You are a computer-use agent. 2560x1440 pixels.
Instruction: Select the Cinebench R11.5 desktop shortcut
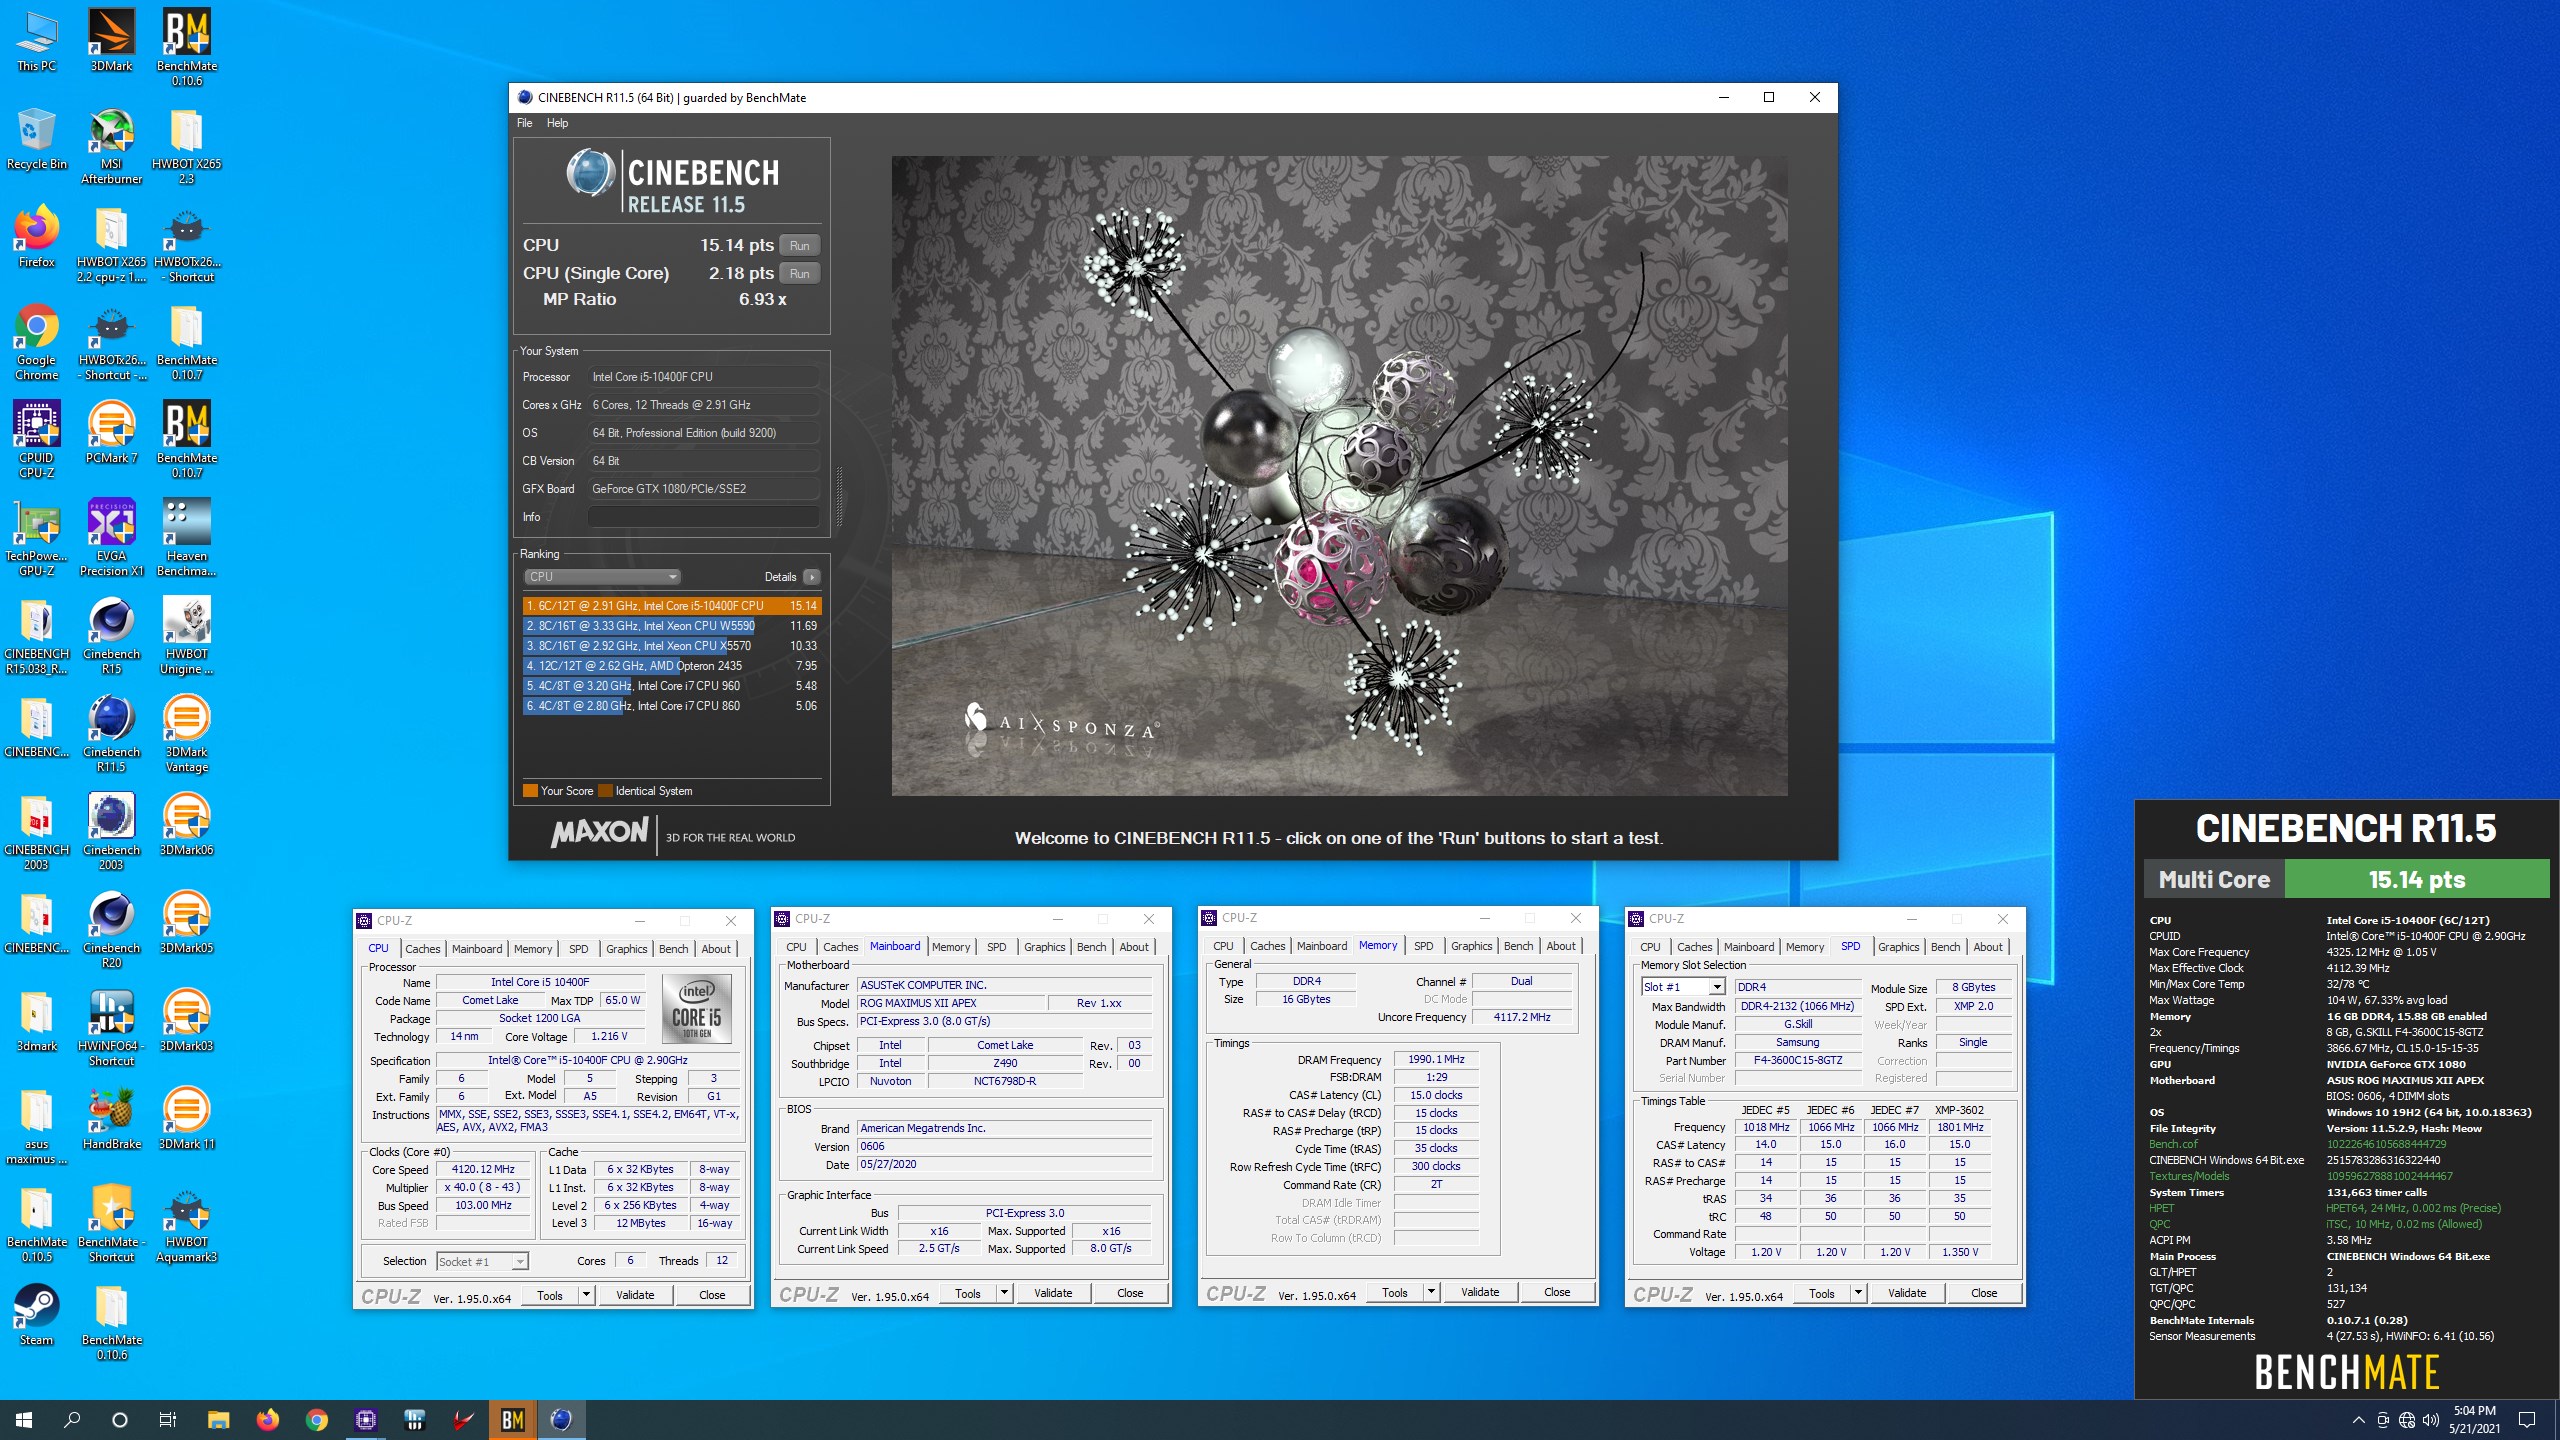[x=111, y=734]
